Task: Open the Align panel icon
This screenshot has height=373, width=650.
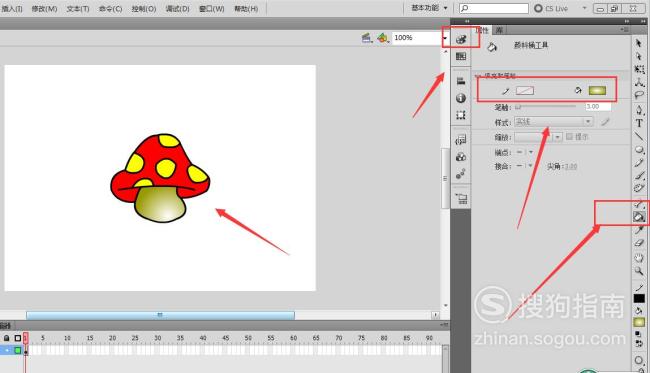Action: tap(461, 81)
